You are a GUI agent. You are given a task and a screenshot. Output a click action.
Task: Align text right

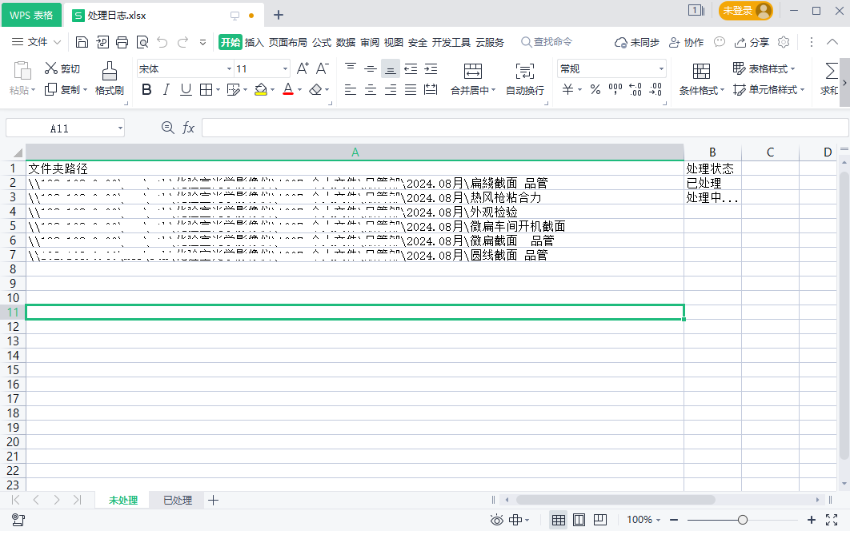(390, 90)
